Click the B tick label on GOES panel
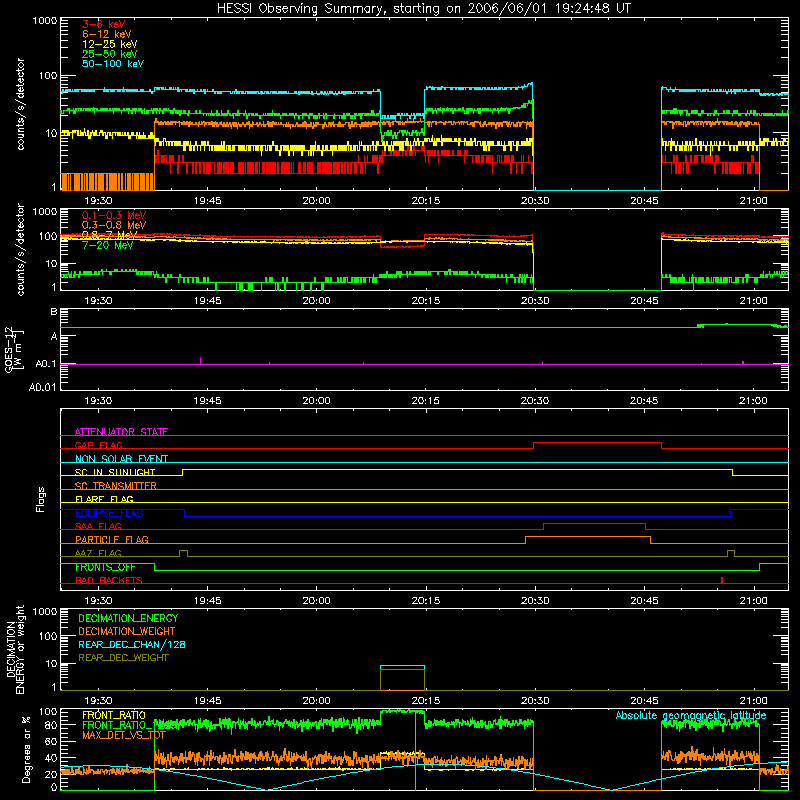Screen dimensions: 800x800 (54, 312)
